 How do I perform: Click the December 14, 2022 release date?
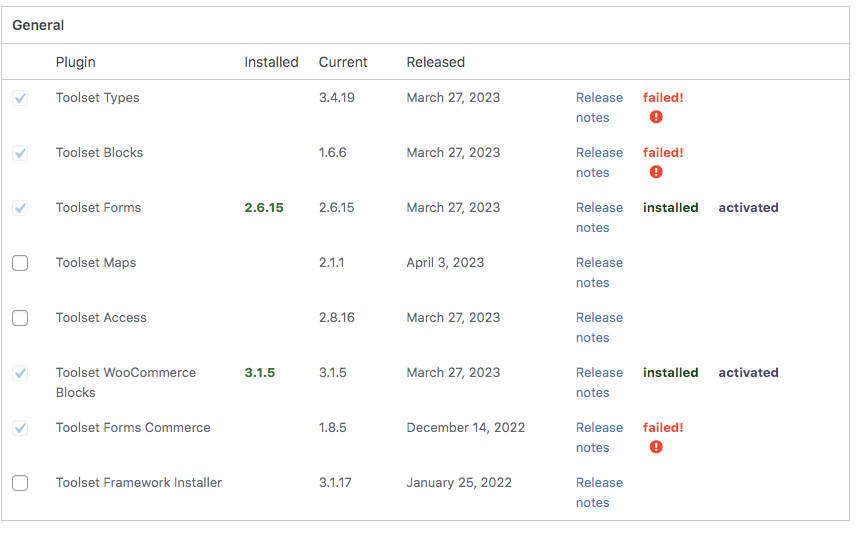coord(466,428)
